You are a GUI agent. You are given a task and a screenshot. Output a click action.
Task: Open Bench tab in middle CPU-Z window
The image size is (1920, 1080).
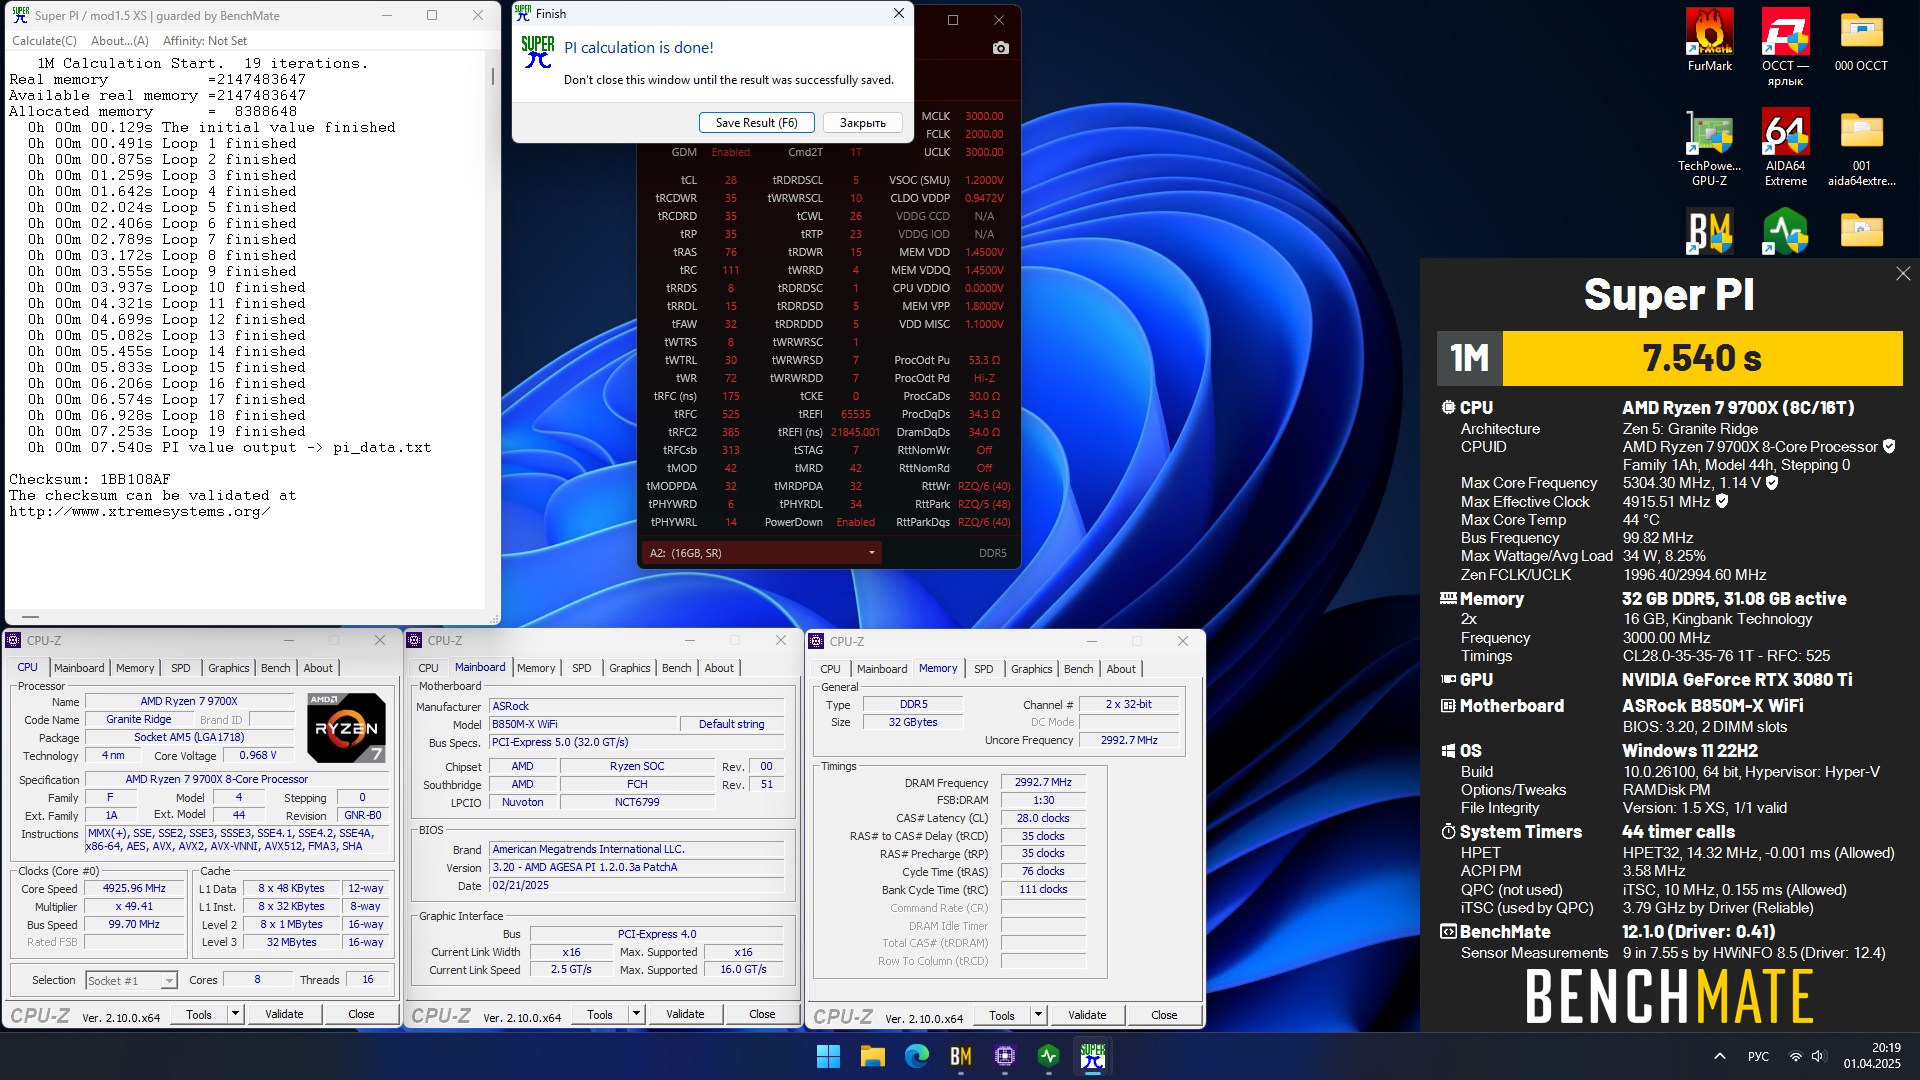[677, 668]
